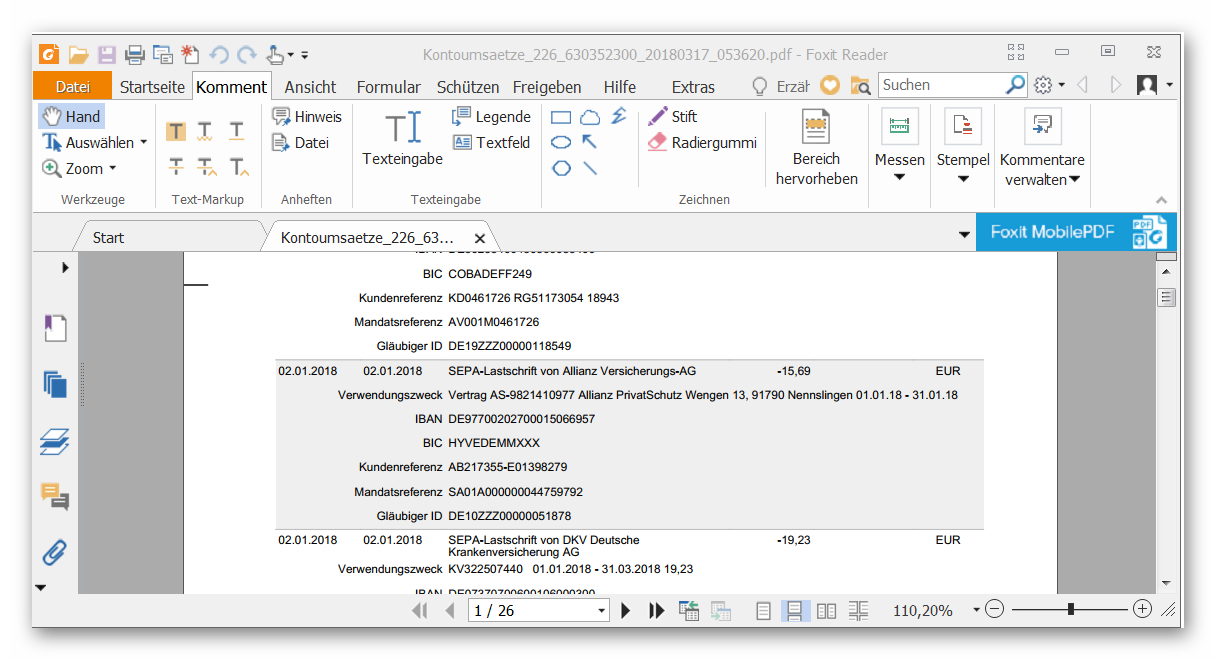1216x660 pixels.
Task: Select the Stift pencil tool
Action: click(672, 116)
